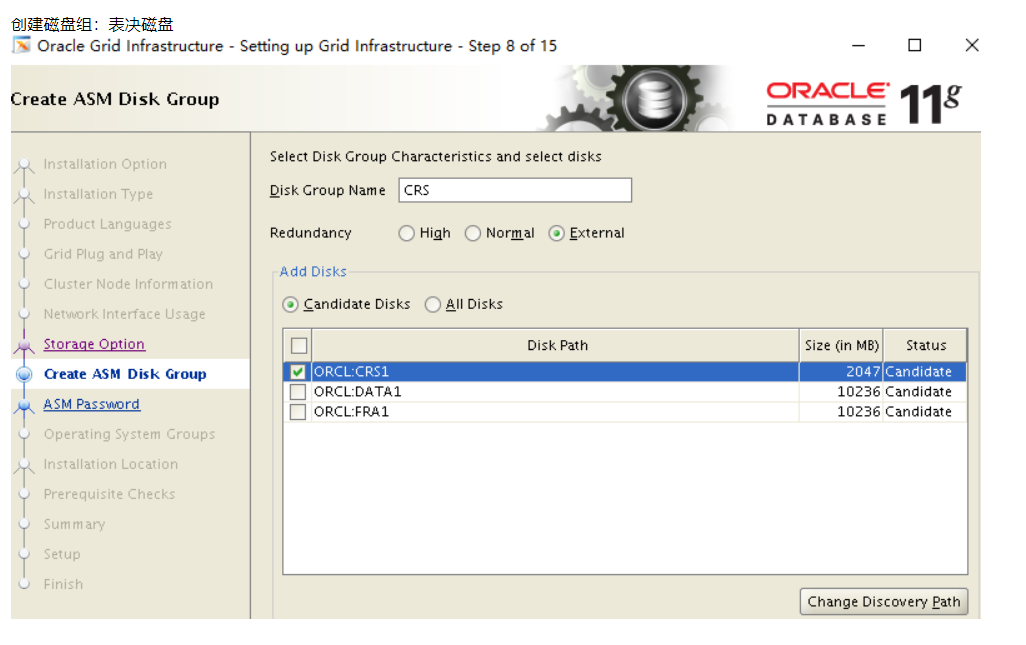Image resolution: width=1026 pixels, height=645 pixels.
Task: Uncheck the ORCL:CRS1 disk checkbox
Action: pyautogui.click(x=298, y=372)
